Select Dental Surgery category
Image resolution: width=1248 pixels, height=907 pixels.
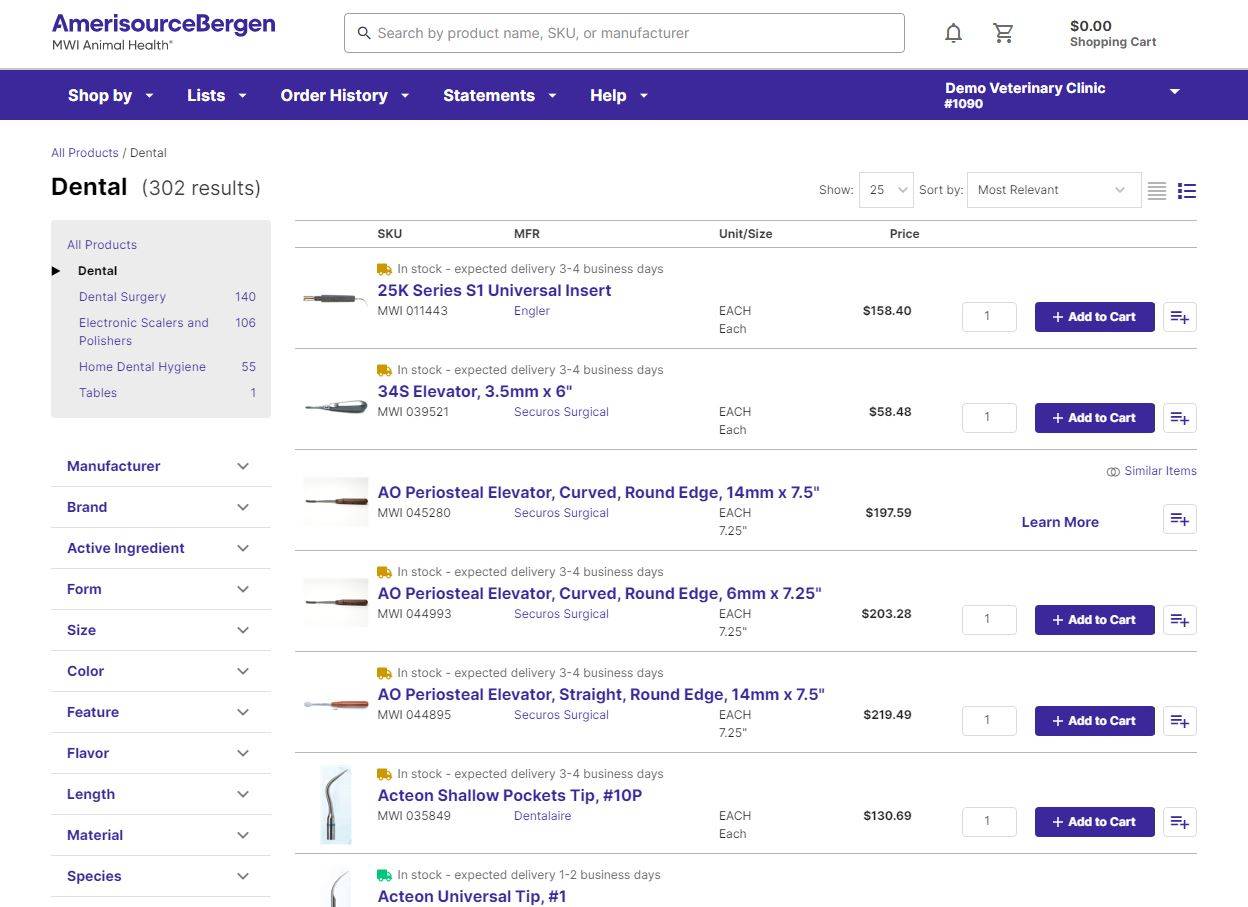[122, 297]
